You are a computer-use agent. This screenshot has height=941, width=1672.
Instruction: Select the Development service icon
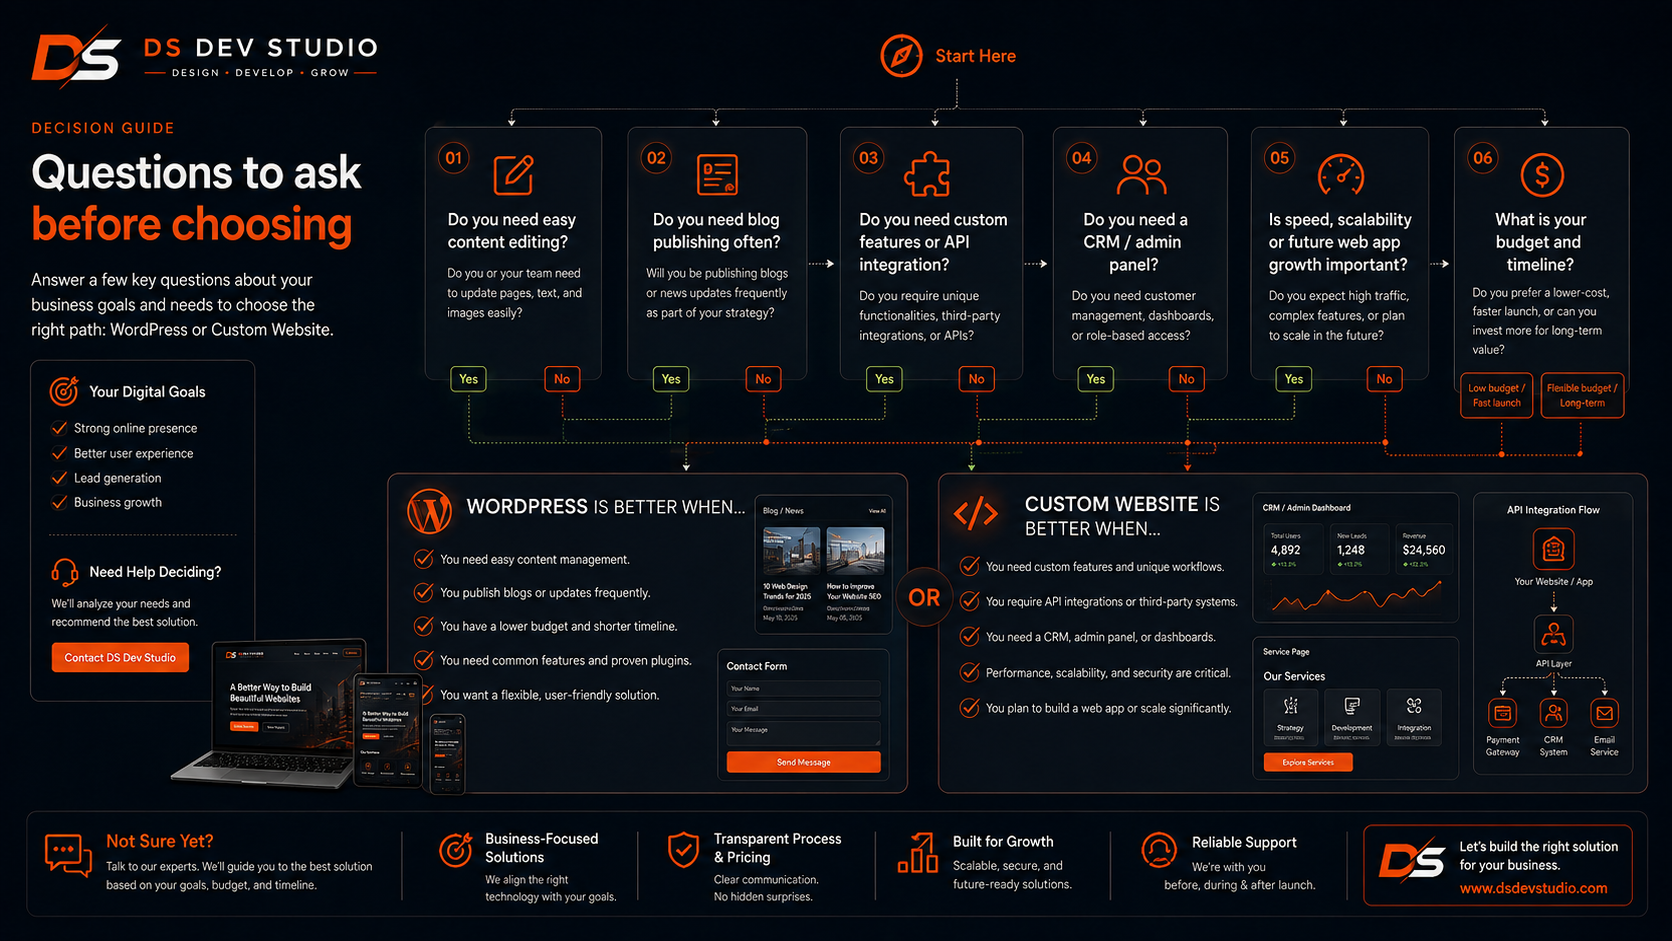[x=1352, y=706]
